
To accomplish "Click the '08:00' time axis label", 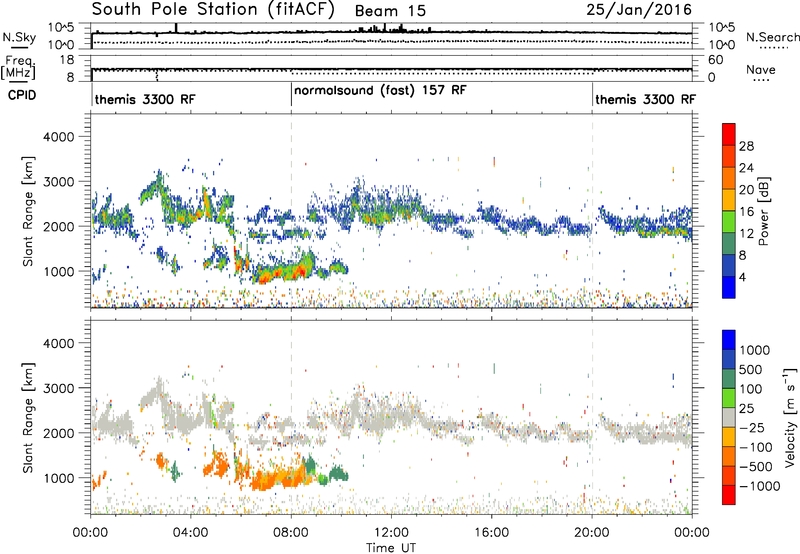I will tap(291, 533).
